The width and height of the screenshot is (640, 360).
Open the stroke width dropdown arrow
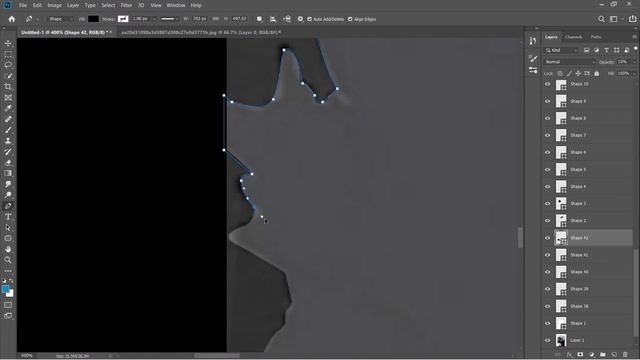(x=154, y=19)
